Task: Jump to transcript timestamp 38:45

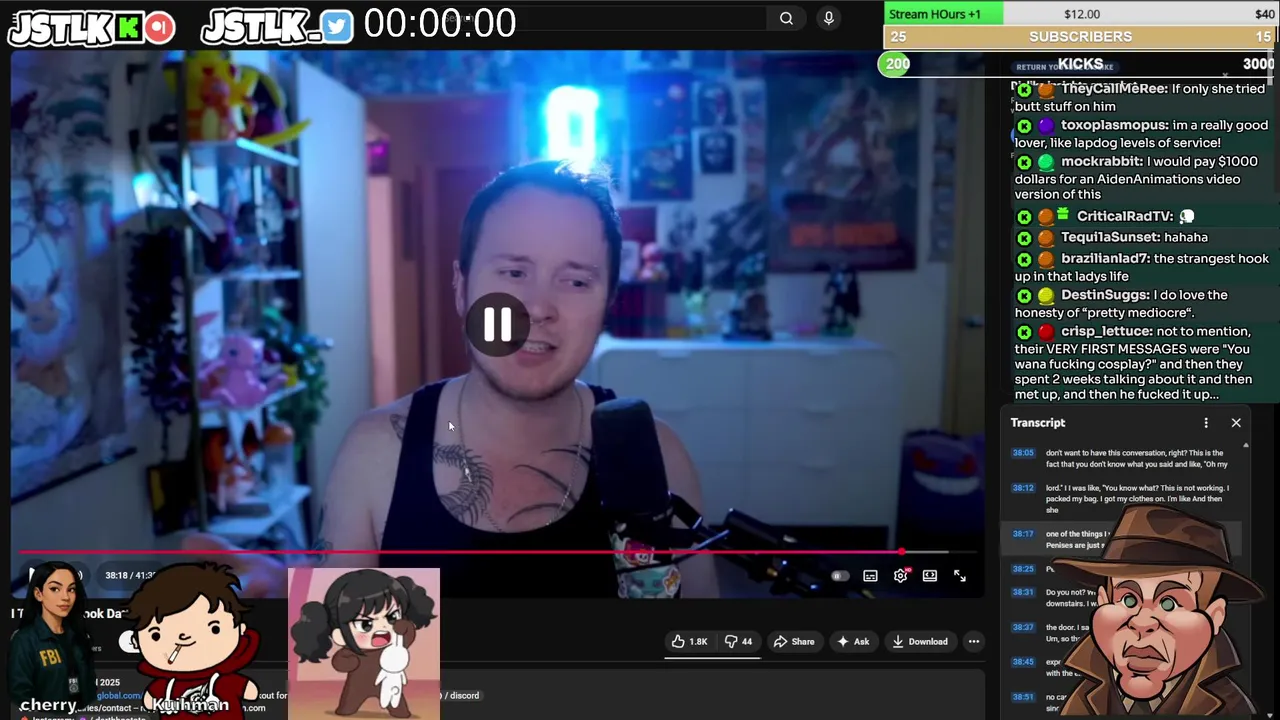Action: coord(1023,662)
